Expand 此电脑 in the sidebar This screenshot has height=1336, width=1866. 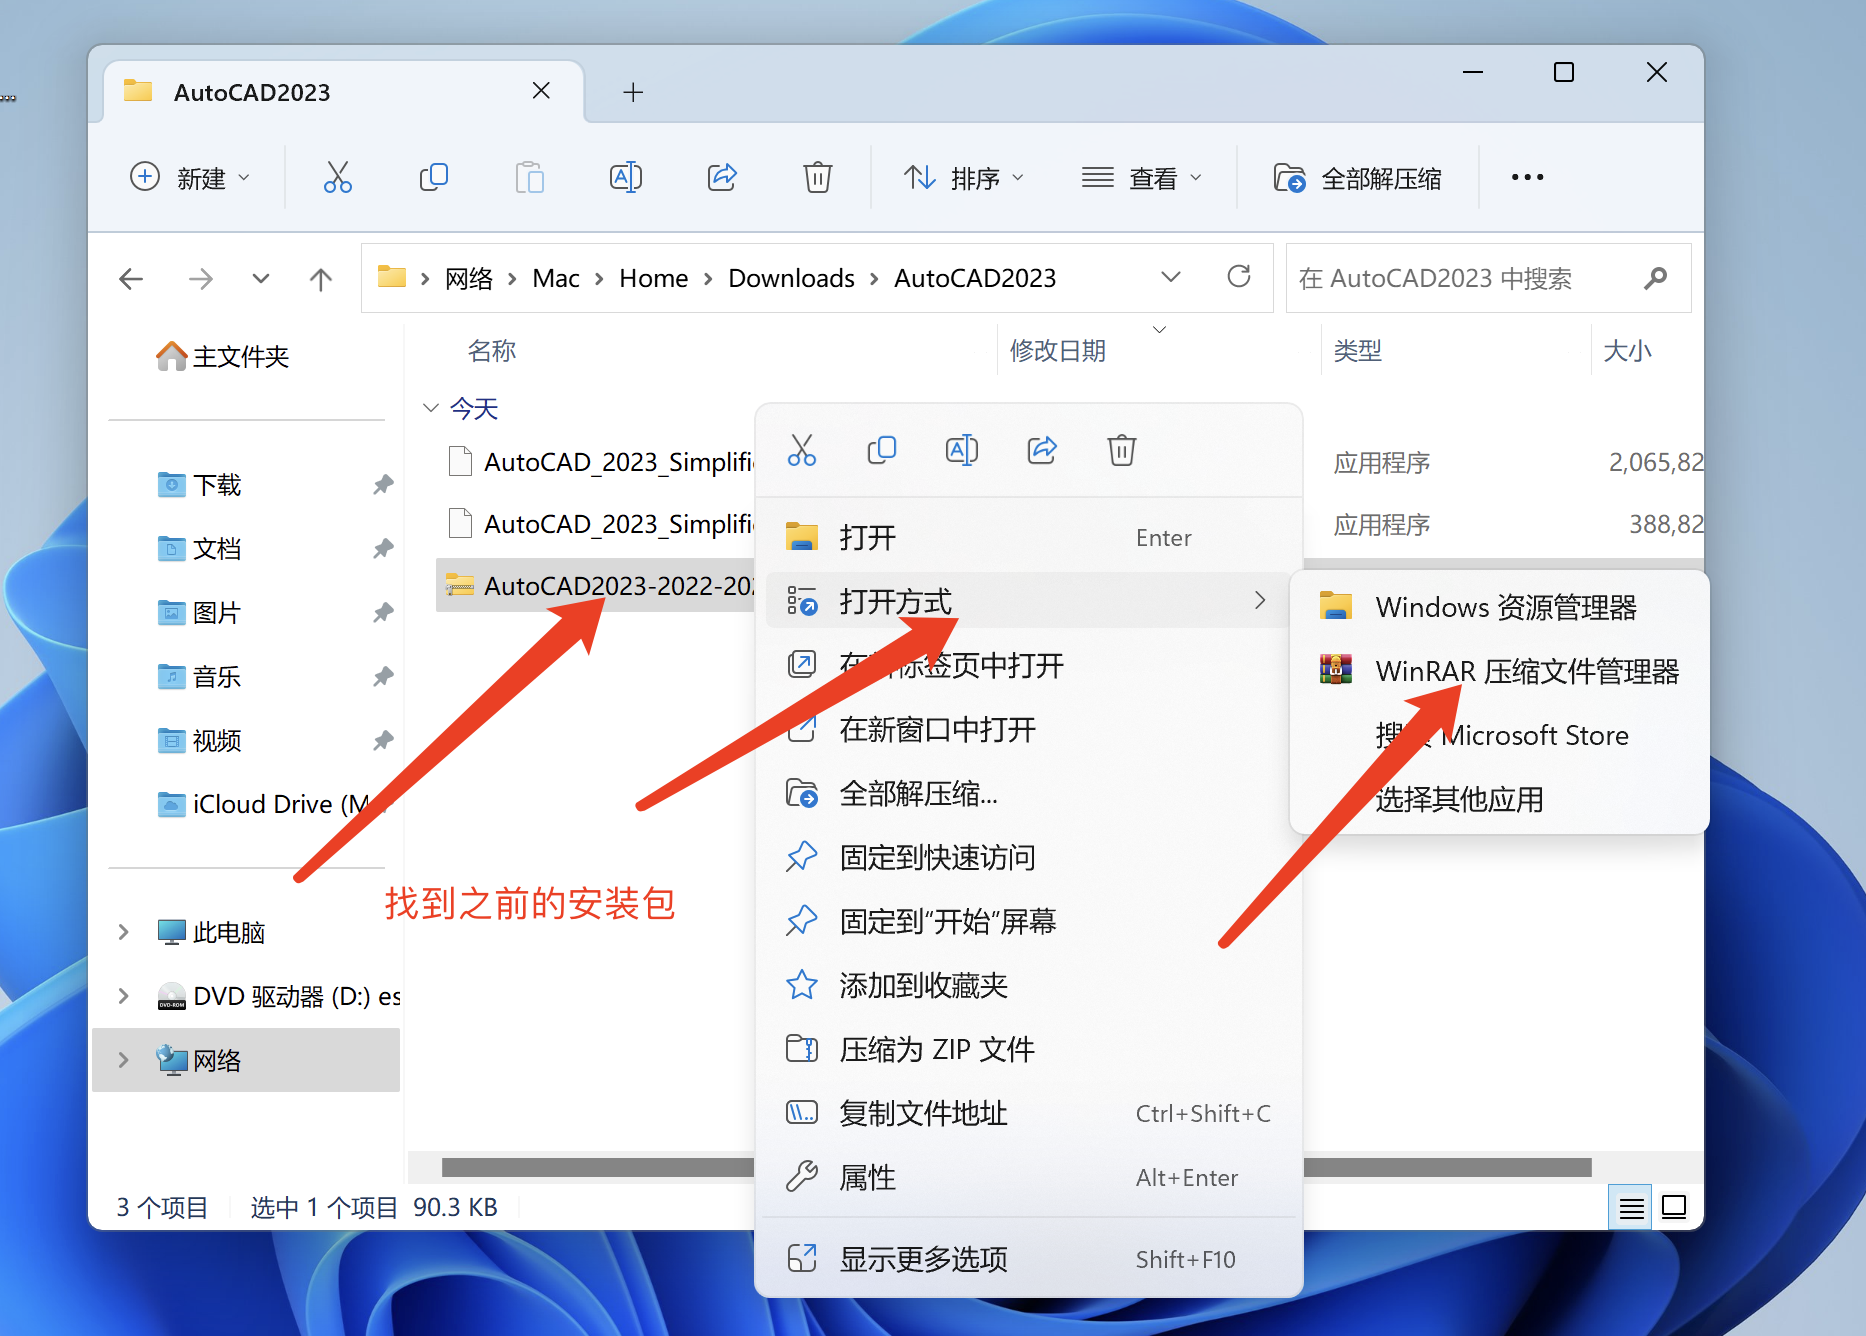[123, 932]
